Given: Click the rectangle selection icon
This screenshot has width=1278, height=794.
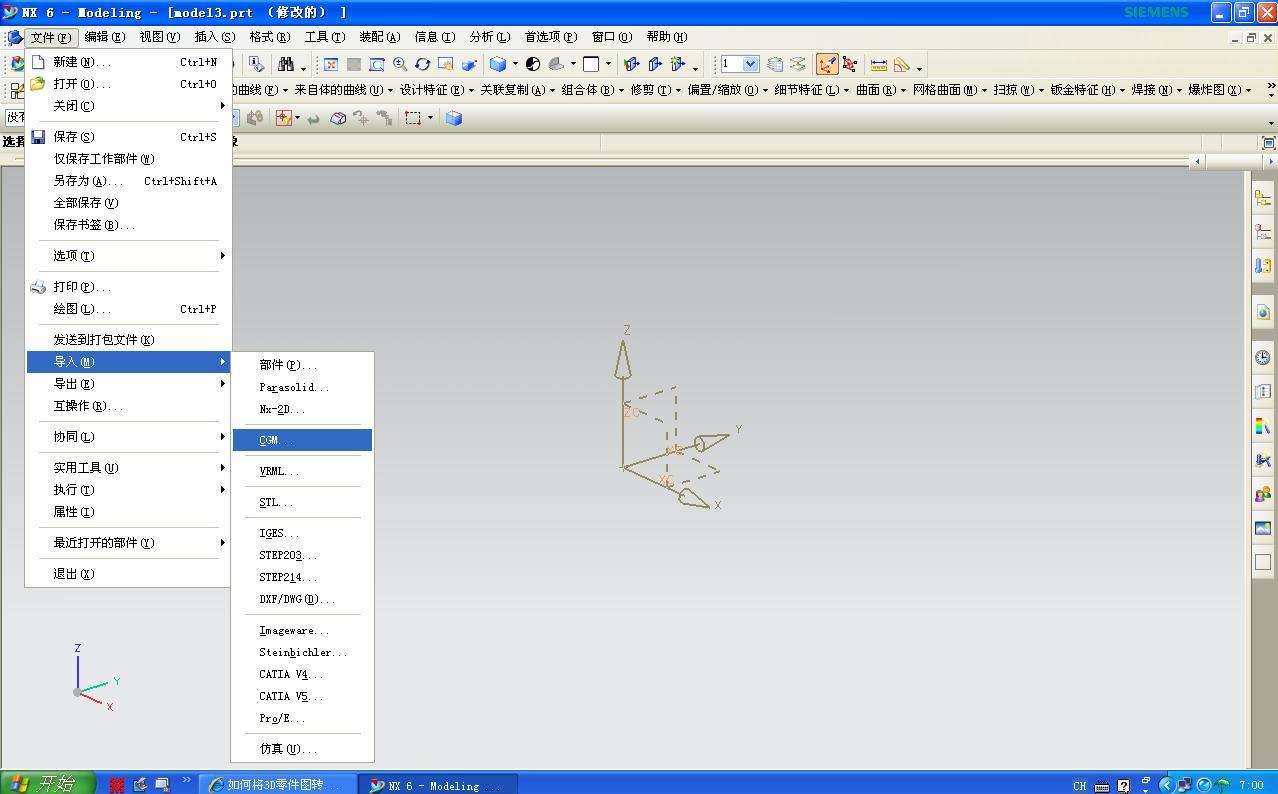Looking at the screenshot, I should coord(412,118).
